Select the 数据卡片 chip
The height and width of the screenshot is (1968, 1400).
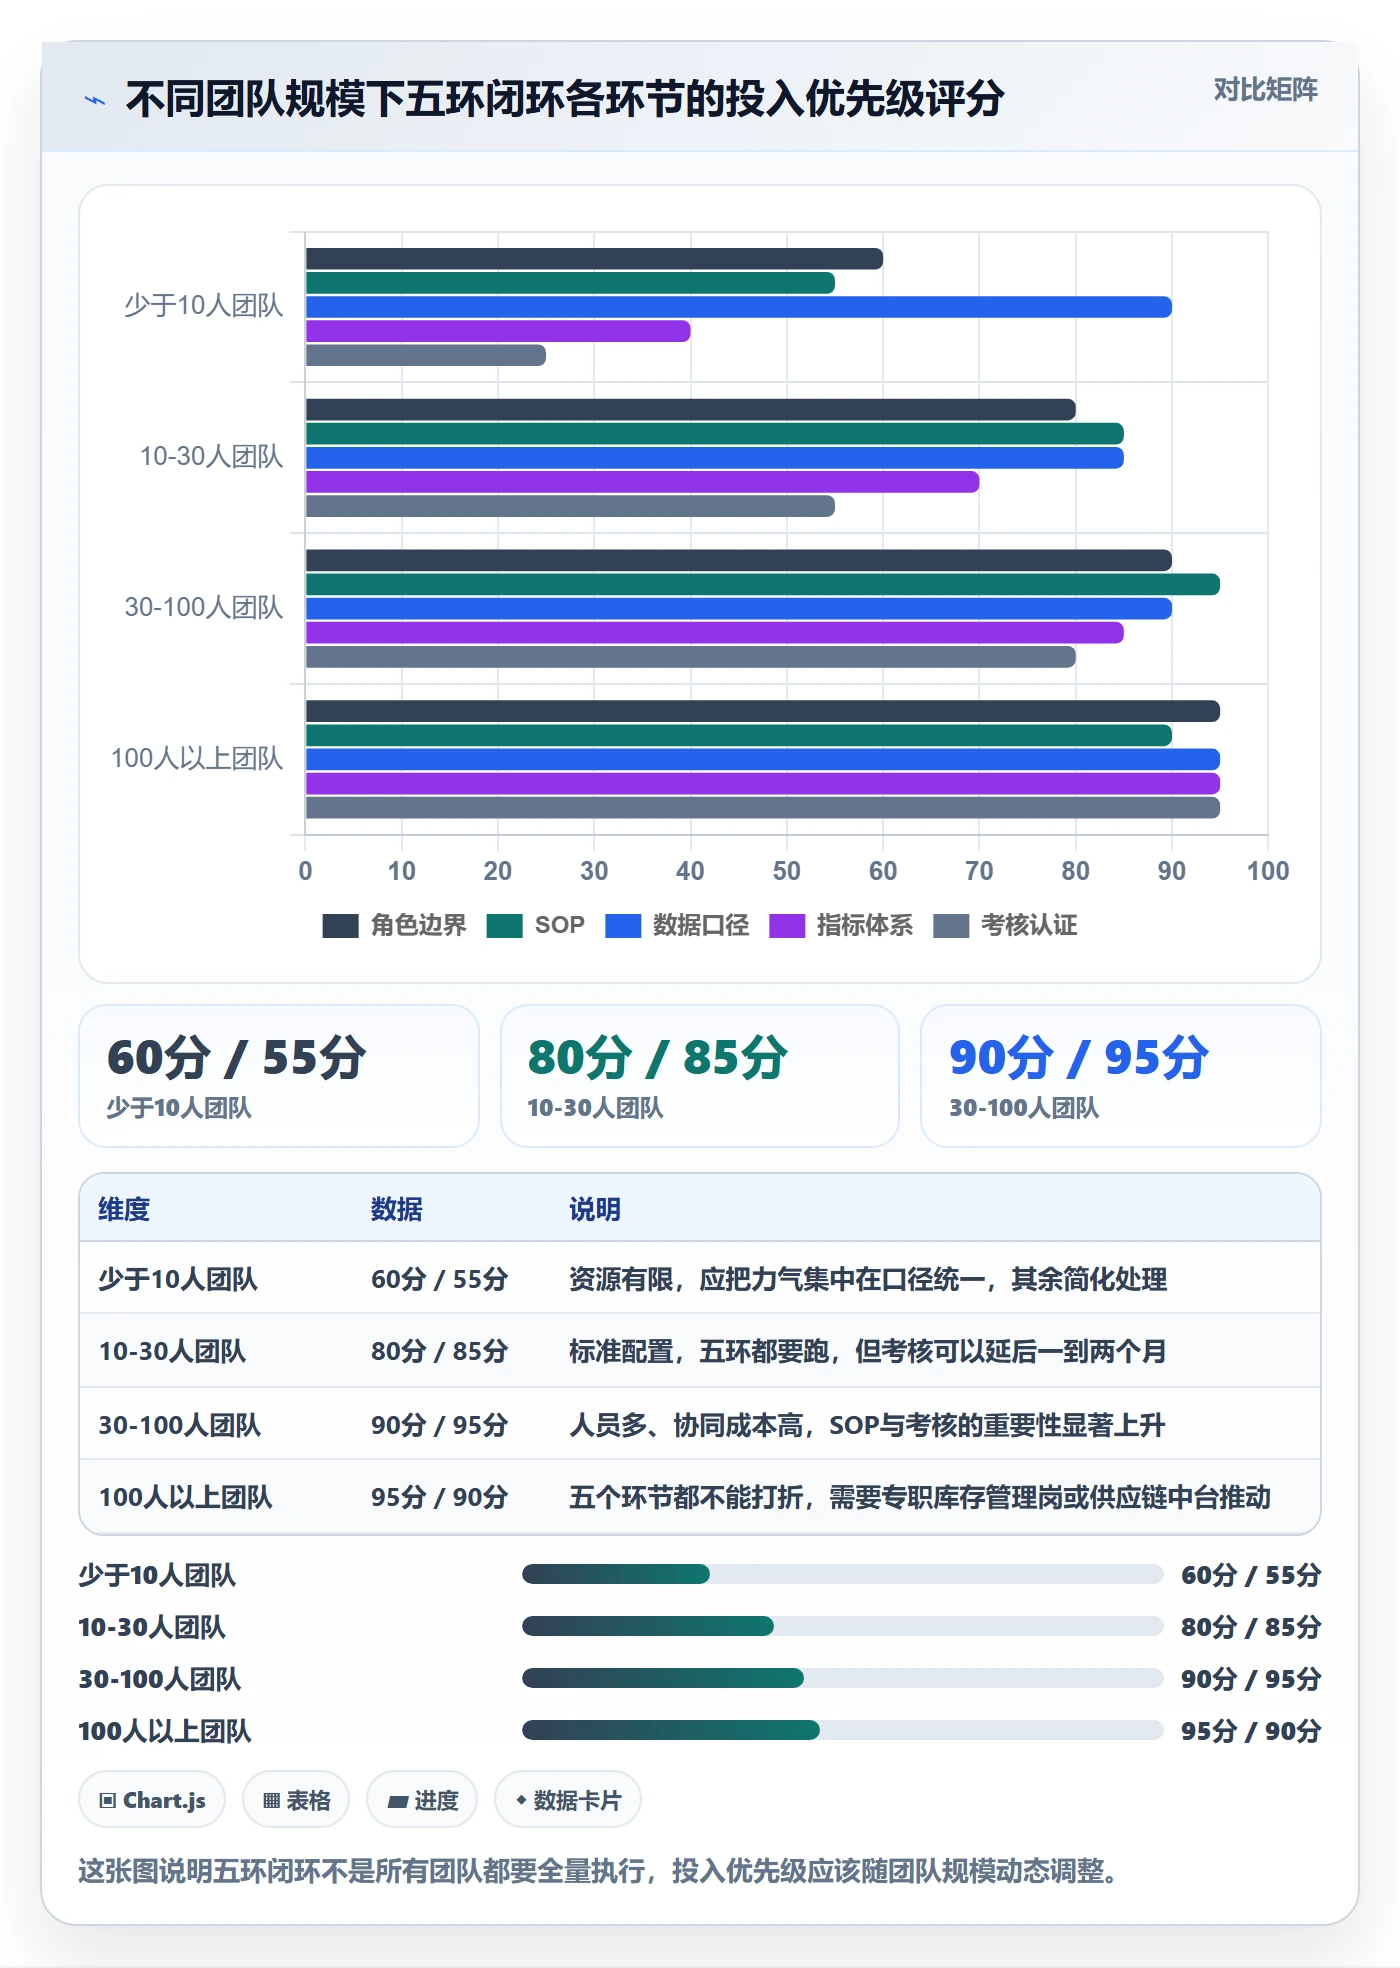pos(568,1800)
